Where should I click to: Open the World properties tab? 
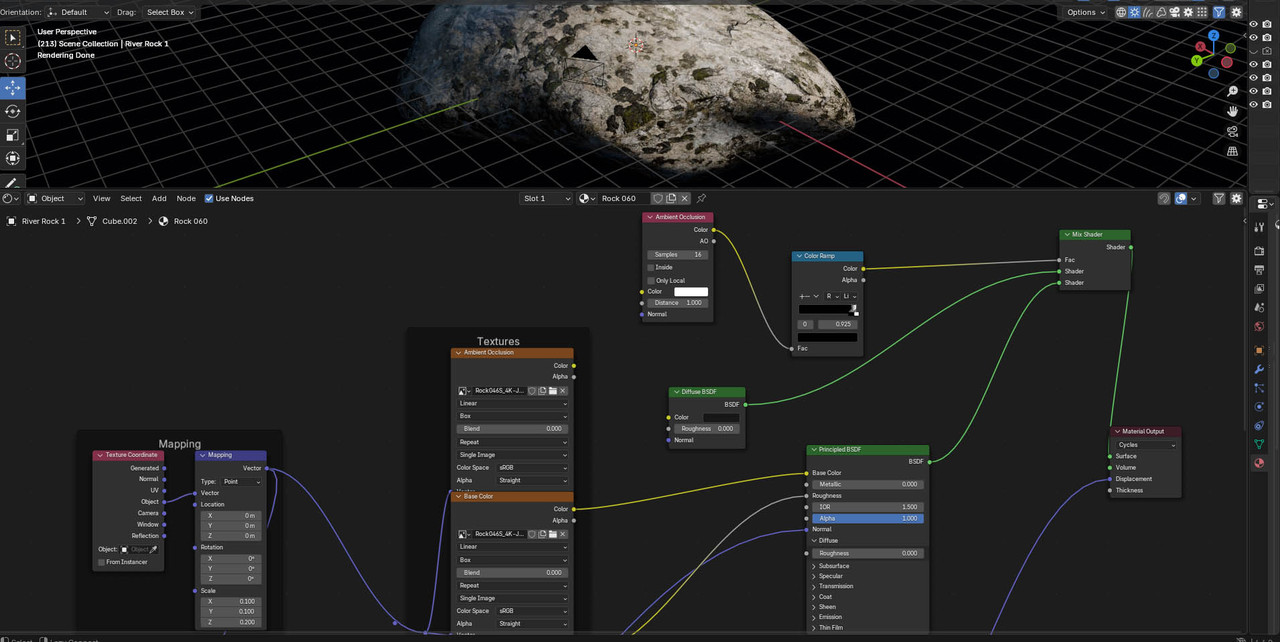pos(1259,326)
